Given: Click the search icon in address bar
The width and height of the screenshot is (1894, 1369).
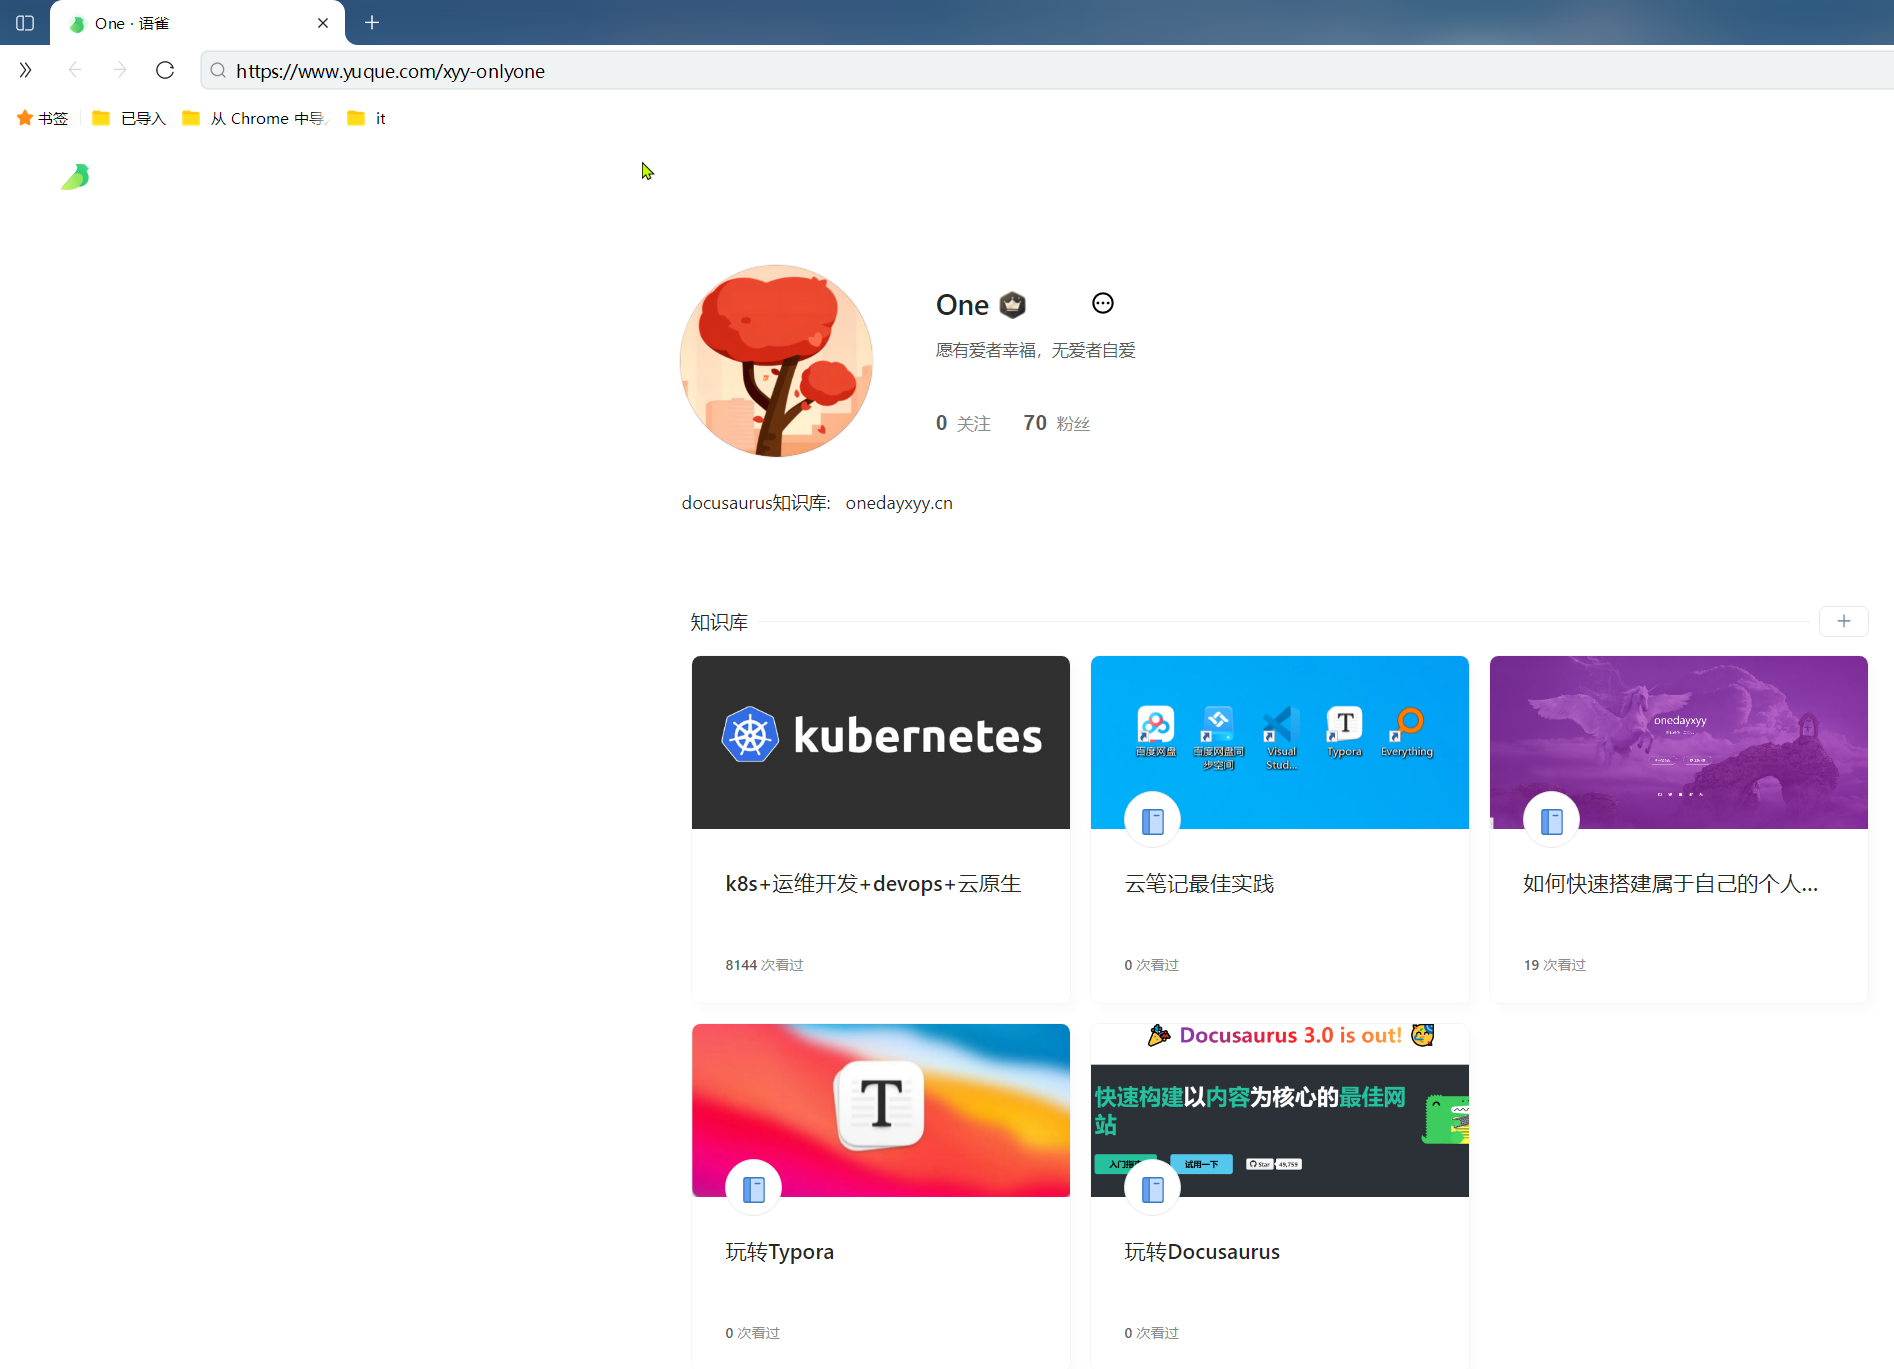Looking at the screenshot, I should coord(218,70).
